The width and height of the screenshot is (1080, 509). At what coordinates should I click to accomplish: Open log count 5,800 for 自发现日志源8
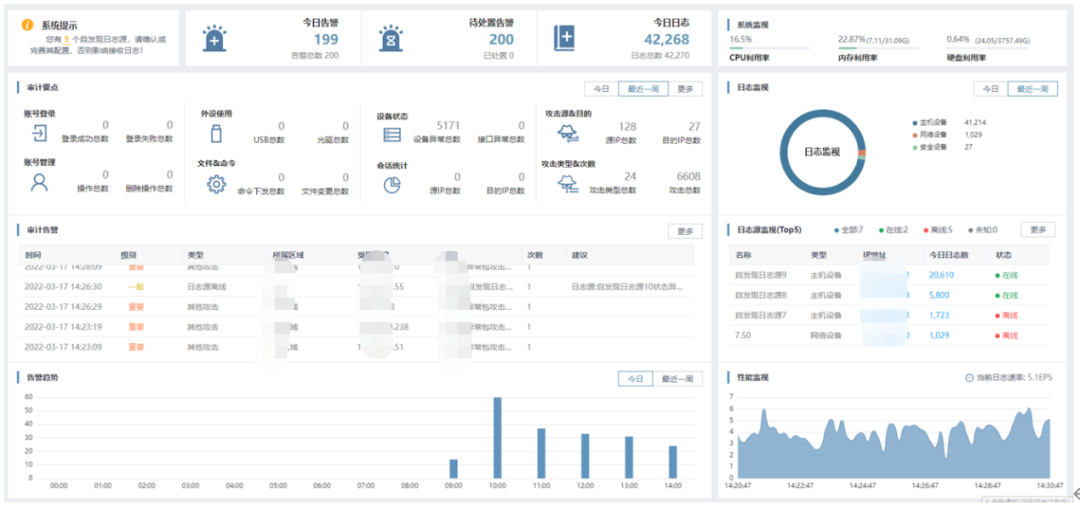[x=939, y=295]
